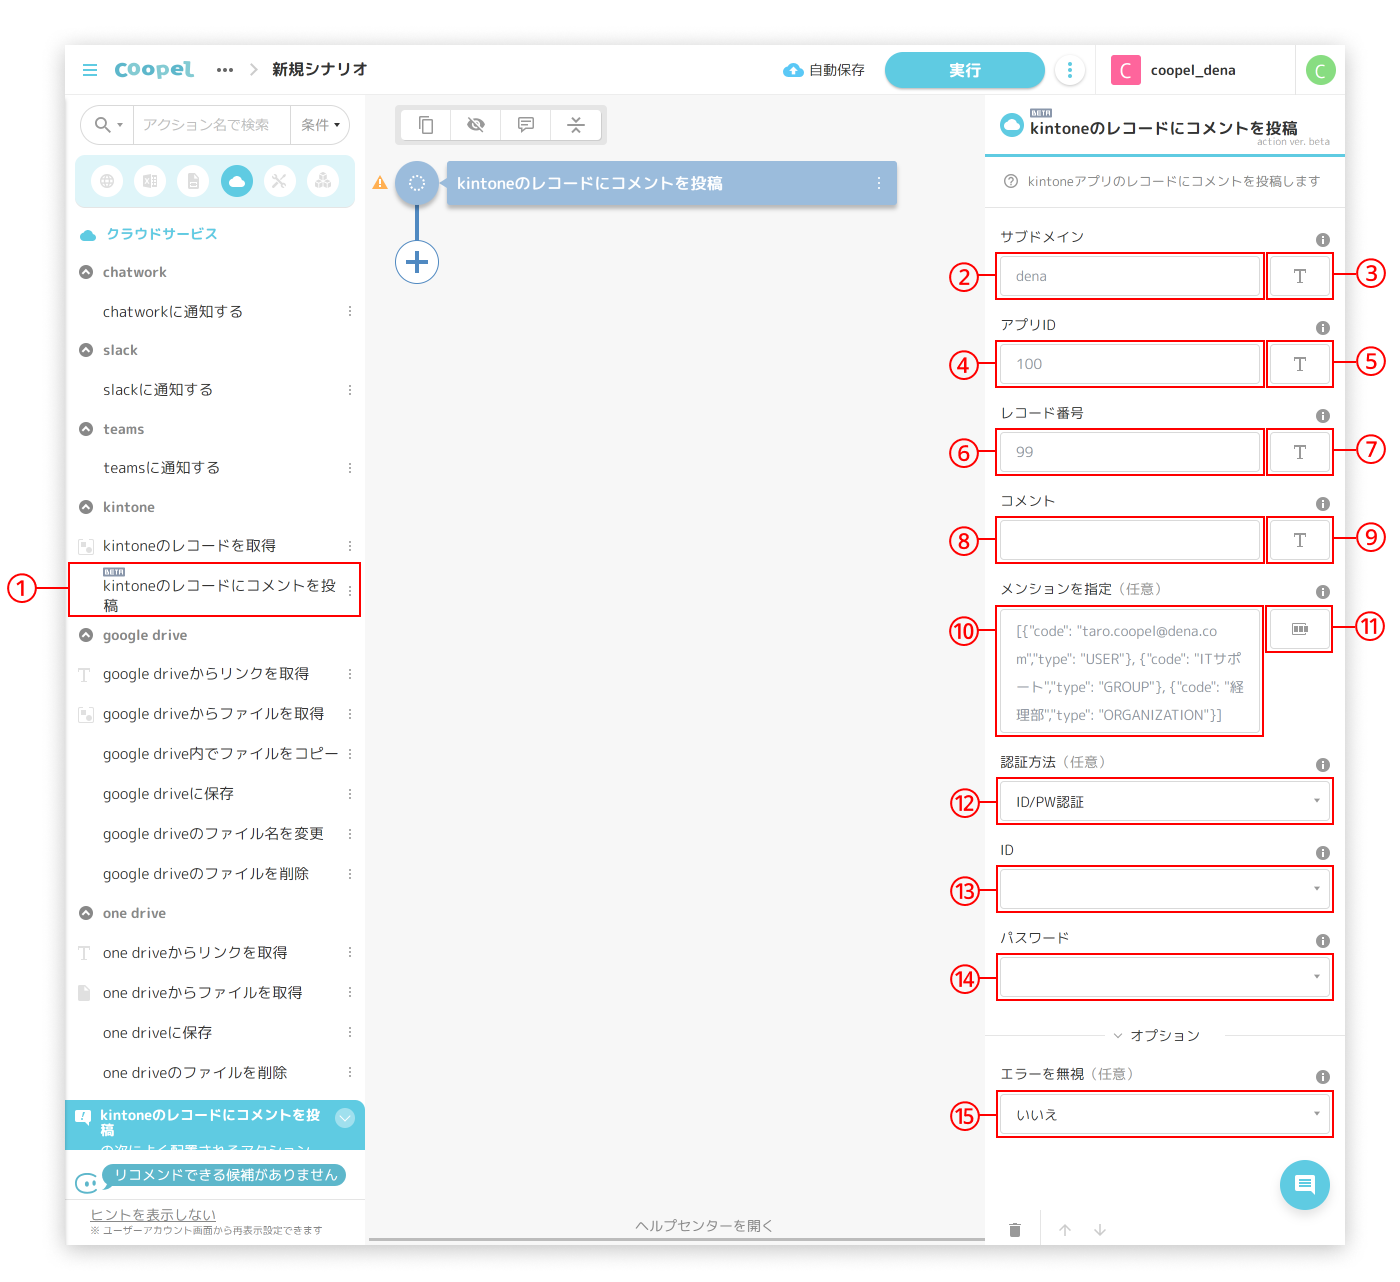Image resolution: width=1400 pixels, height=1282 pixels.
Task: Toggle the crossed-eye disable action icon
Action: [476, 125]
